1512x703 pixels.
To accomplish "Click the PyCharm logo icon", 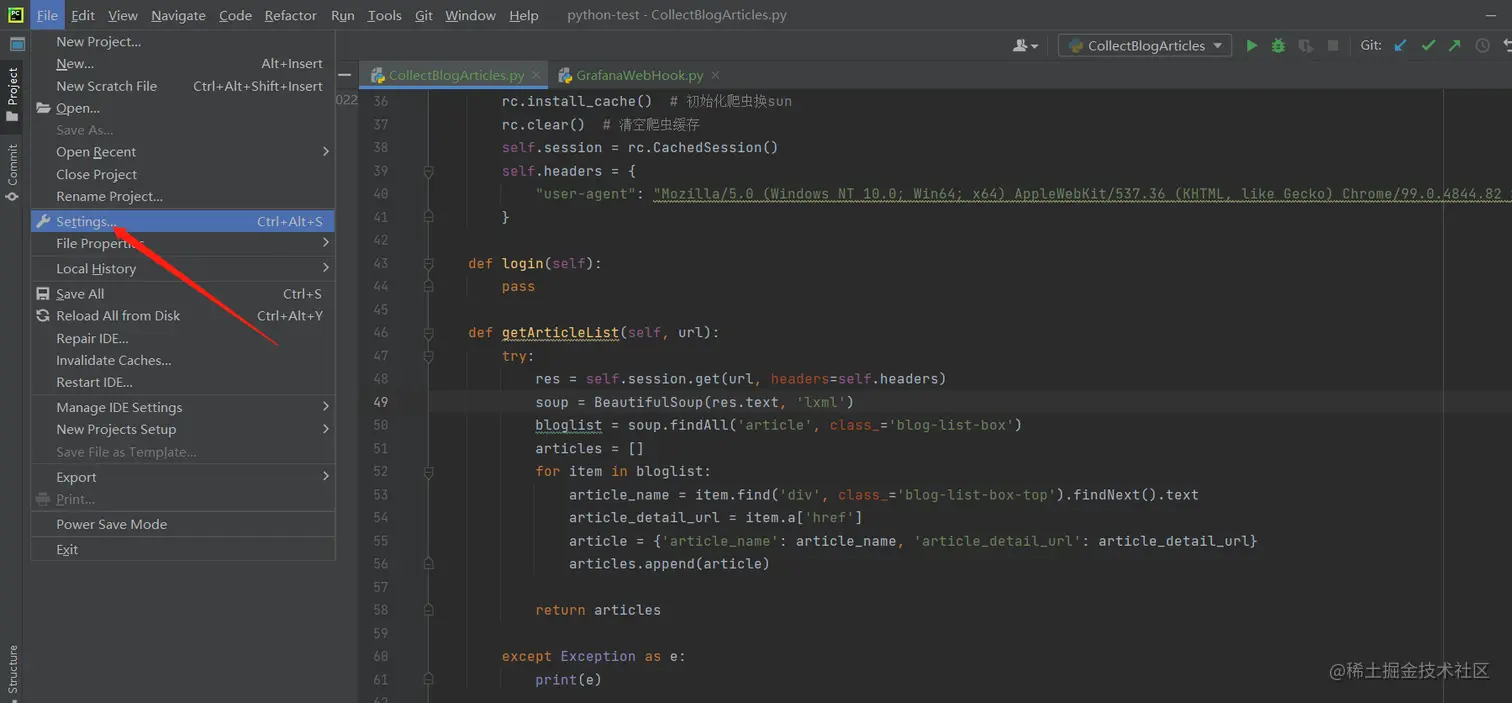I will pos(17,15).
